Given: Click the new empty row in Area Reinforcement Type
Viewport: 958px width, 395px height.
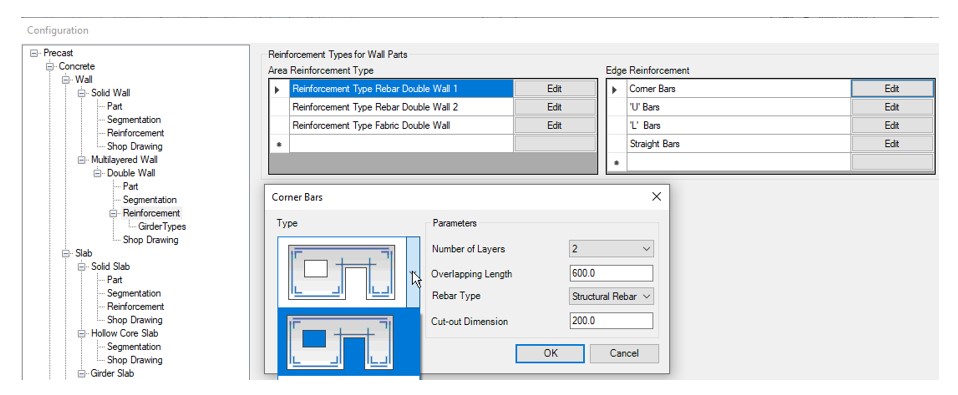Looking at the screenshot, I should coord(401,144).
